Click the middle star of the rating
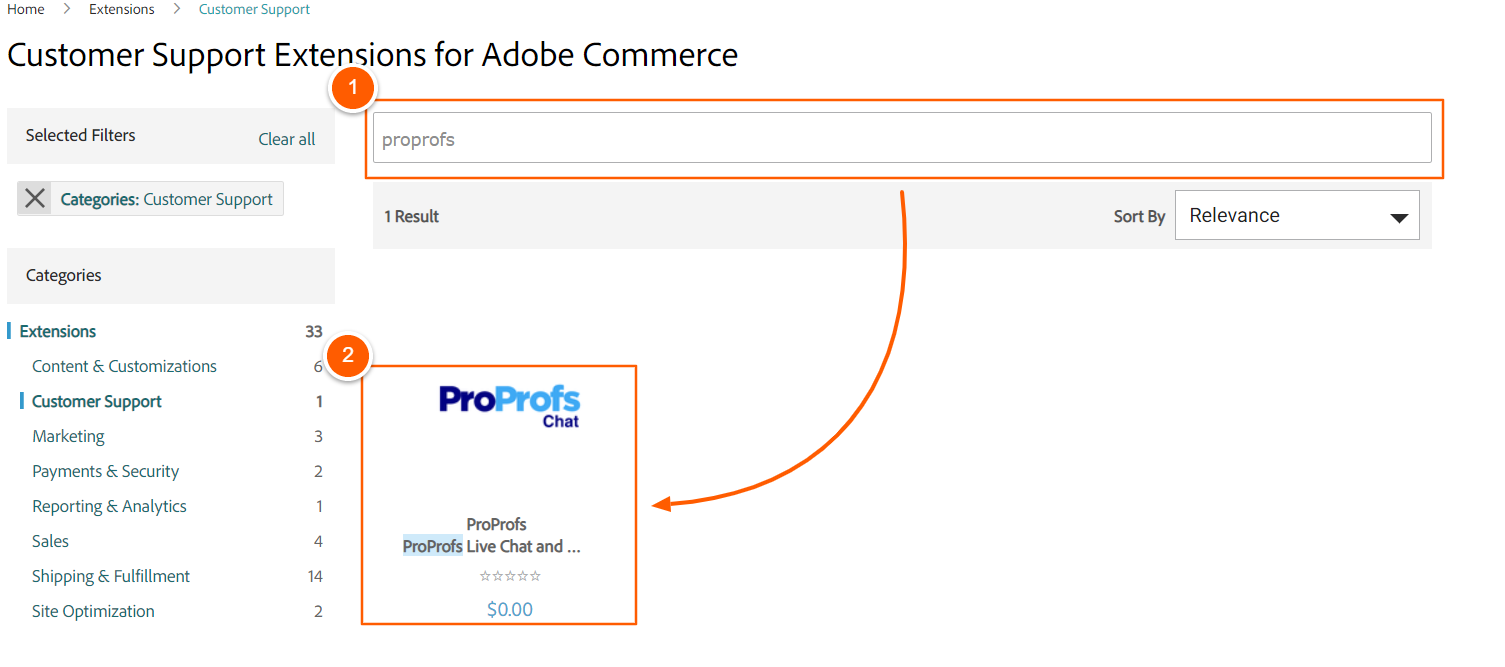 510,575
